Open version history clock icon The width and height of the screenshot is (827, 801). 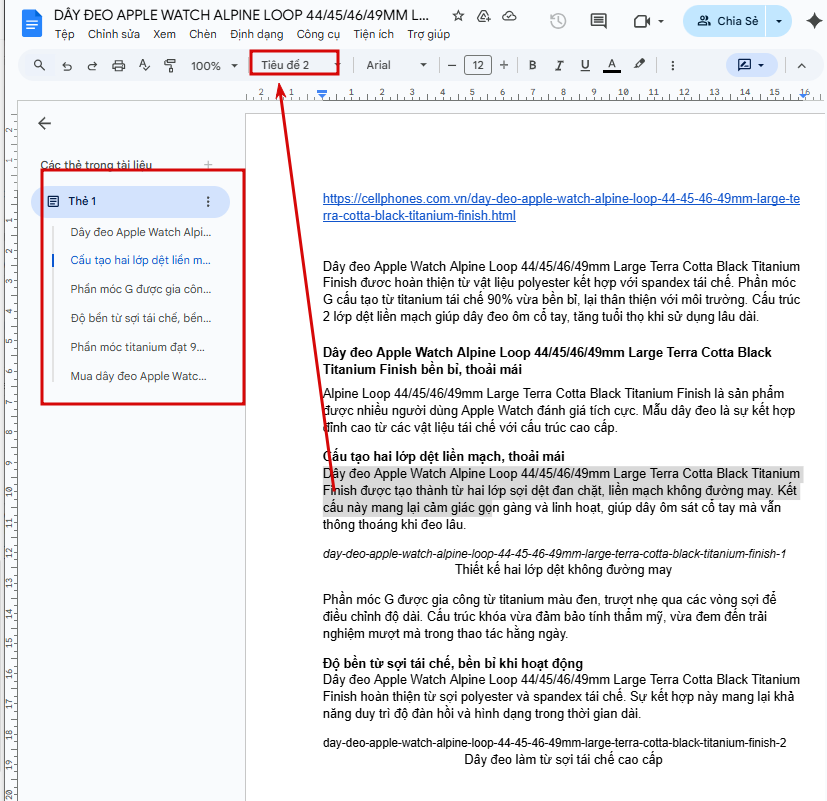[x=557, y=21]
